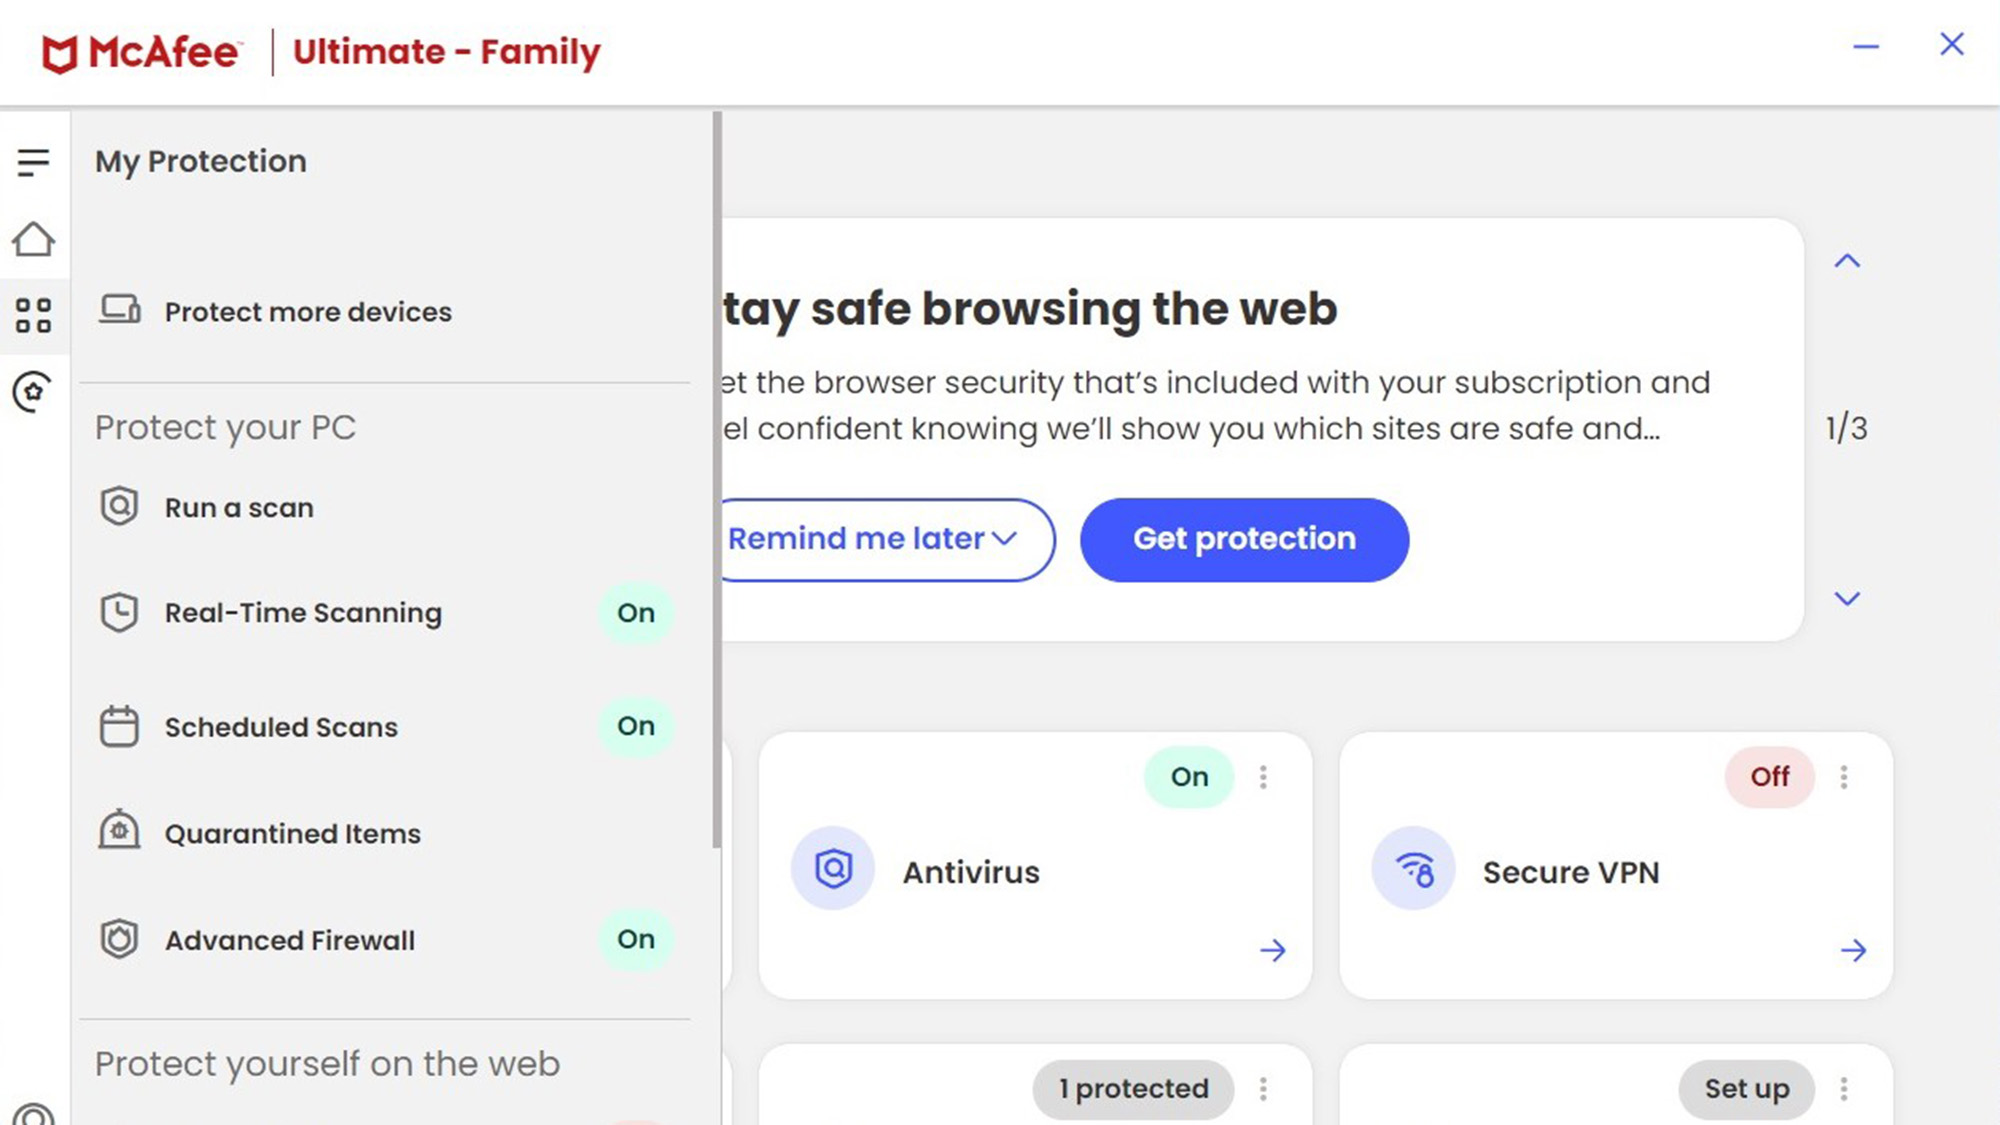
Task: Click the Antivirus arrow link
Action: 1271,949
